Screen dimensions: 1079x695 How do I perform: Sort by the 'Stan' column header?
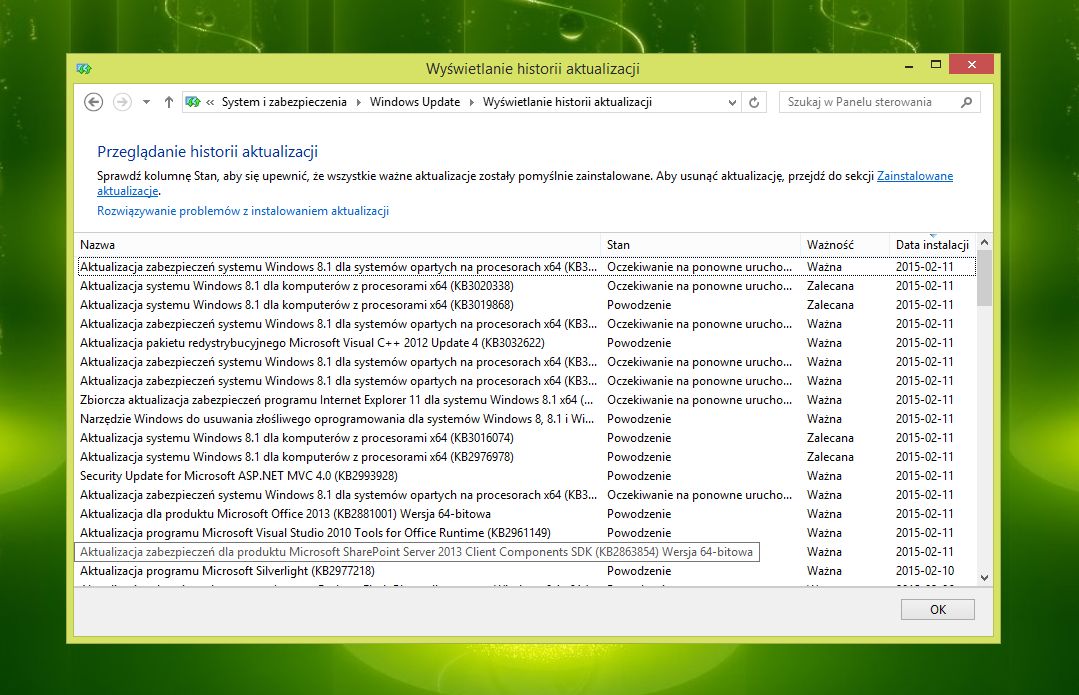[x=701, y=244]
